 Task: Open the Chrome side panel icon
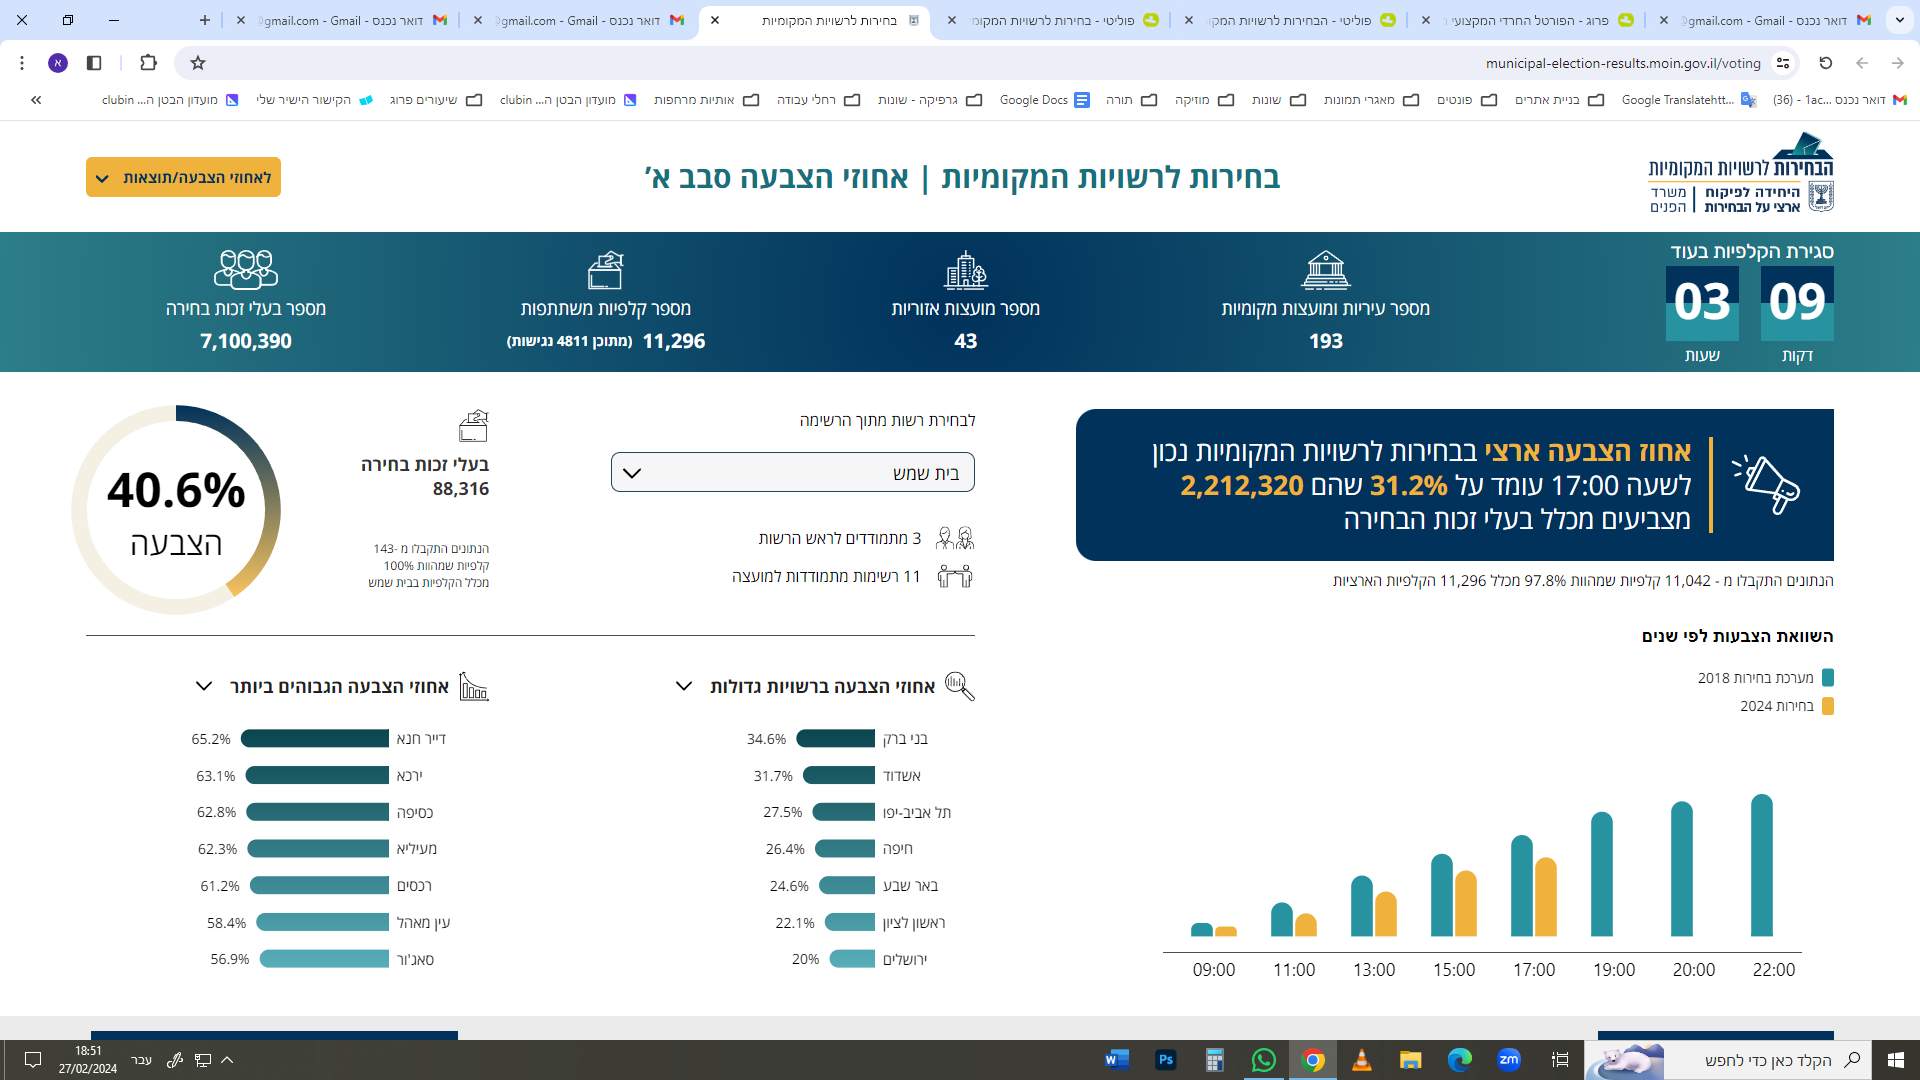(94, 63)
